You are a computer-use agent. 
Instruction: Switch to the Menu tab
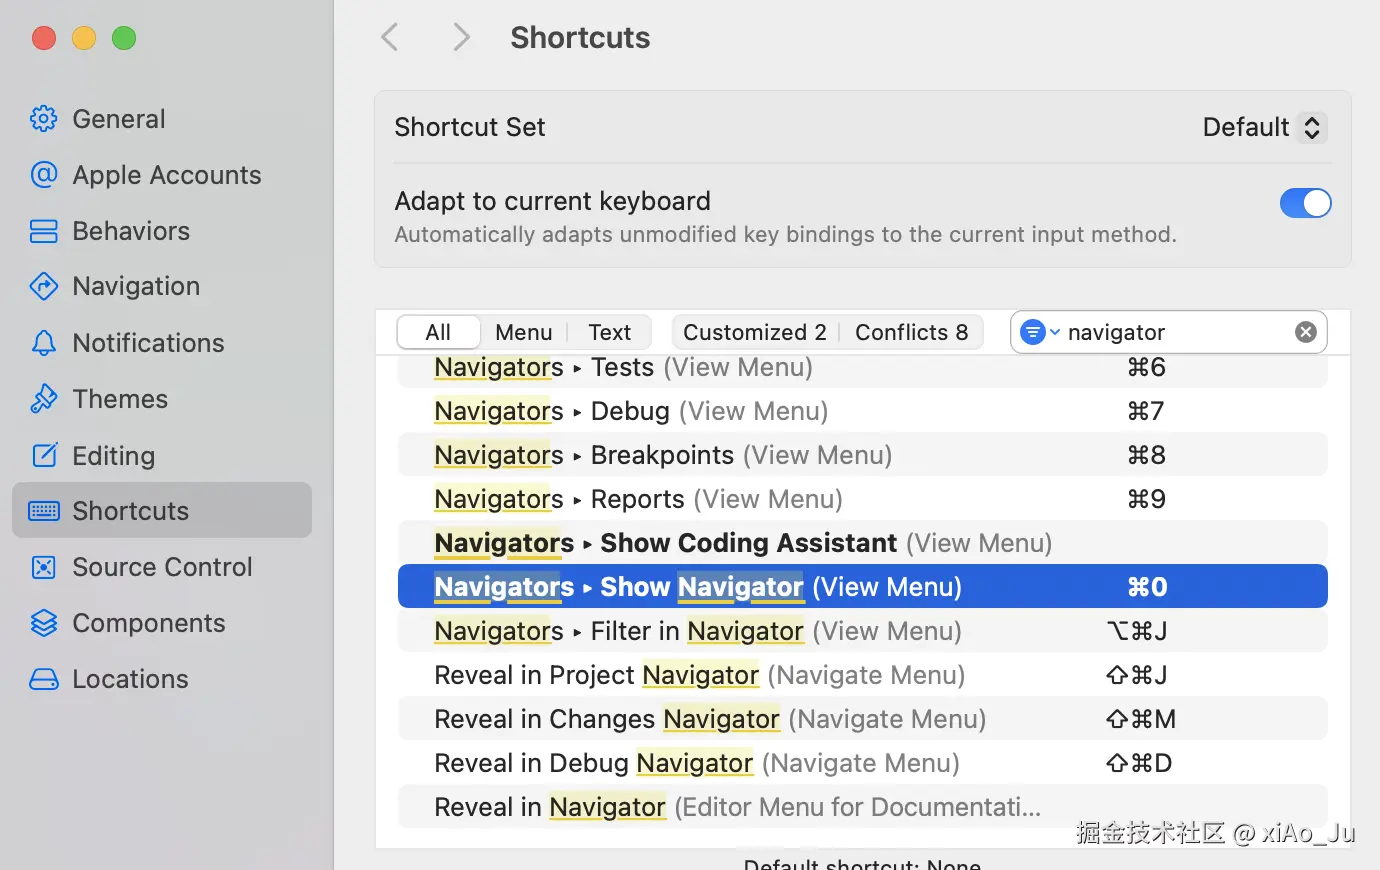click(523, 332)
